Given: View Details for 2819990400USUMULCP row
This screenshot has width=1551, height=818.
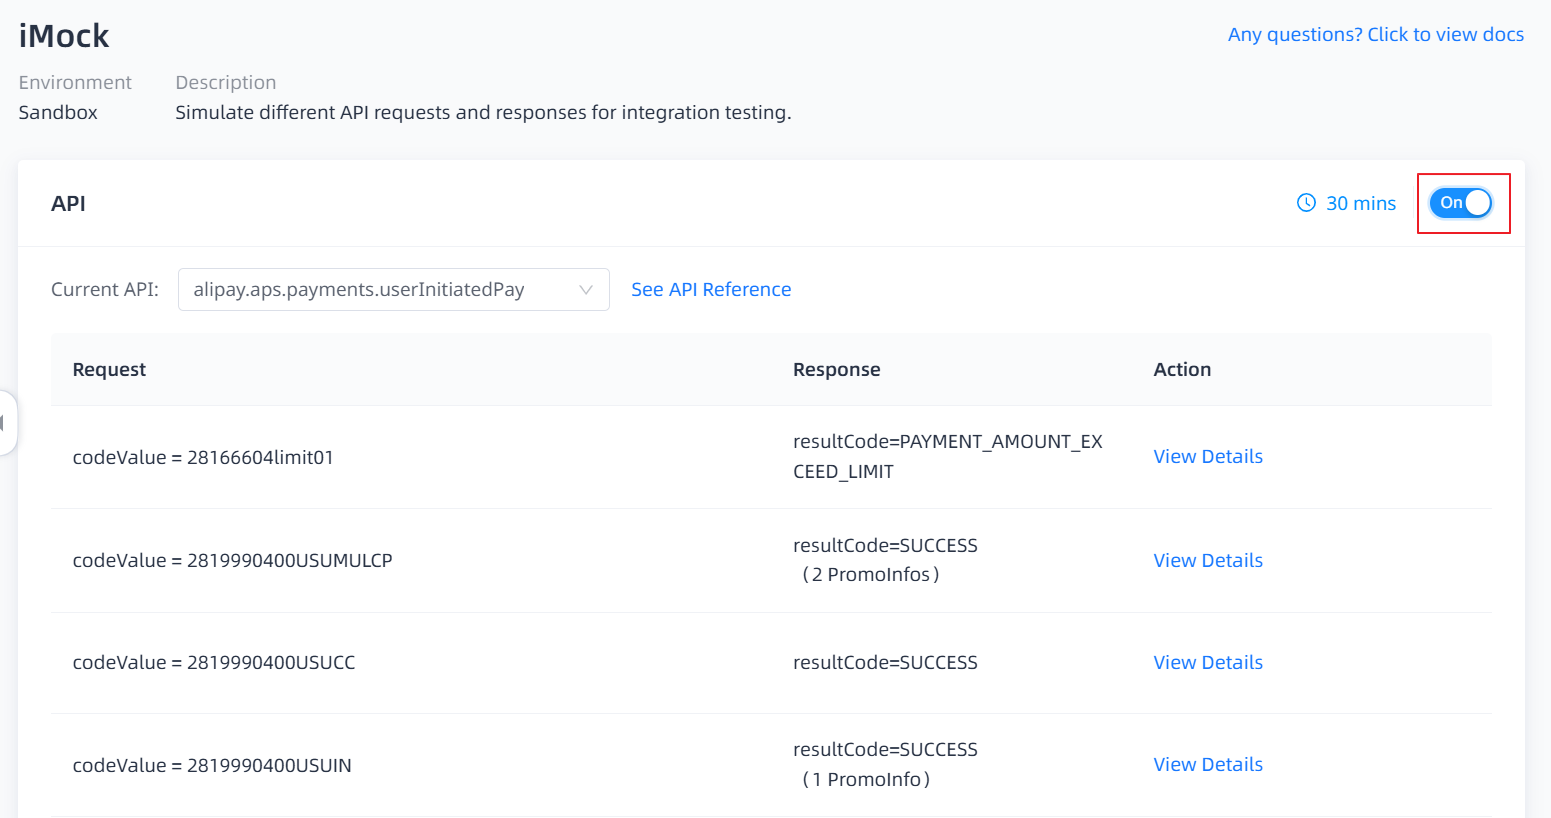Looking at the screenshot, I should tap(1207, 561).
